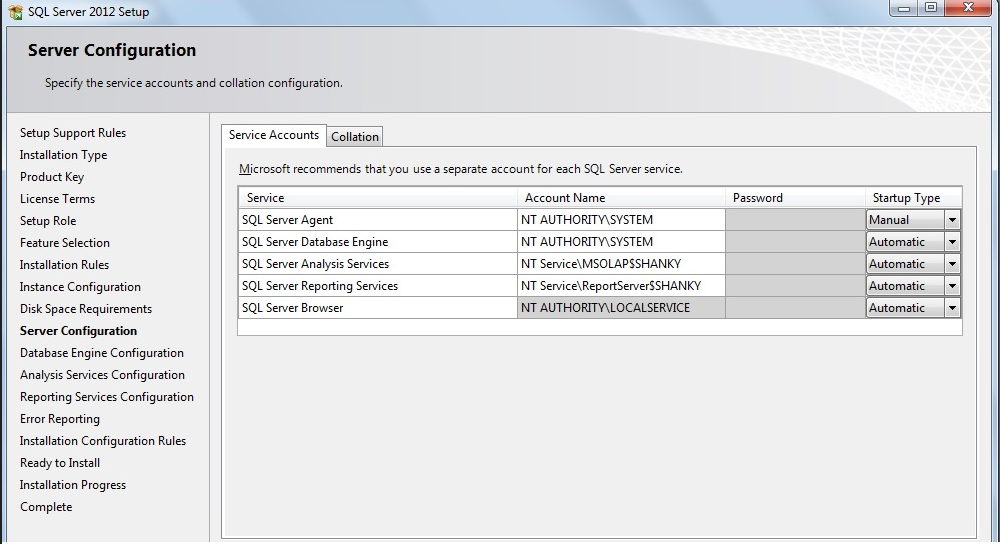Click the Analysis Services password field

pyautogui.click(x=795, y=264)
